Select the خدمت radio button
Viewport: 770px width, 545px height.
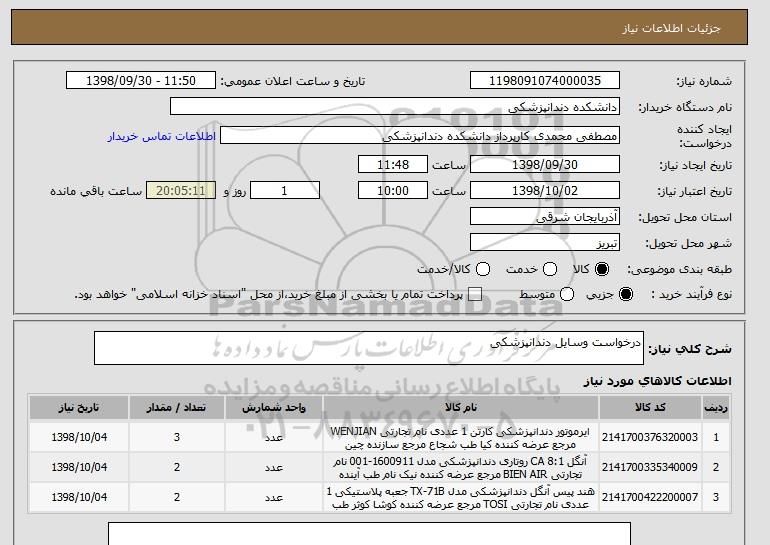coord(550,269)
